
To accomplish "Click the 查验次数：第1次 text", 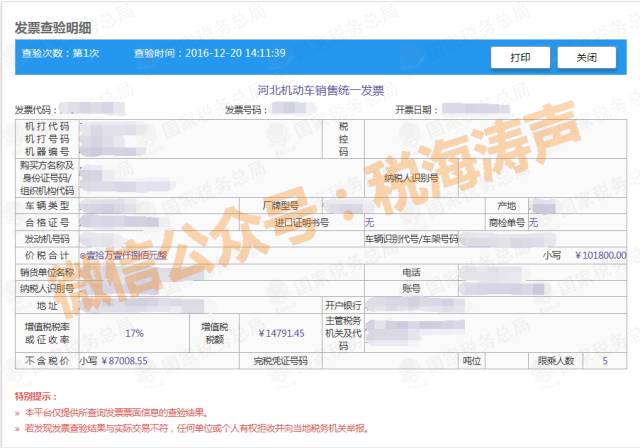I will pyautogui.click(x=65, y=53).
